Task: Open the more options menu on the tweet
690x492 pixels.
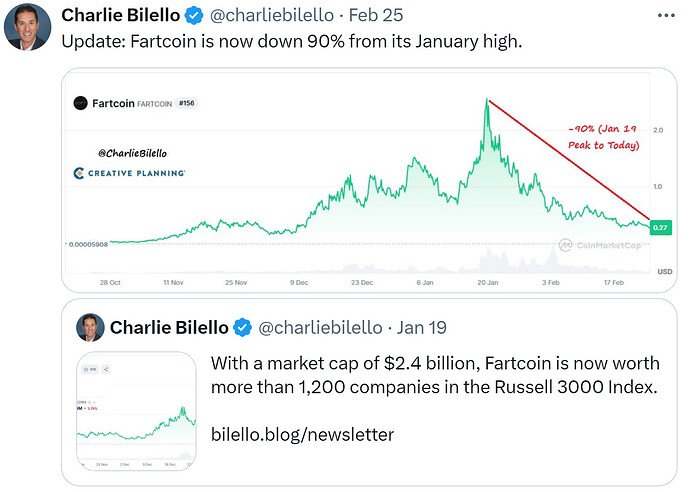Action: (662, 16)
